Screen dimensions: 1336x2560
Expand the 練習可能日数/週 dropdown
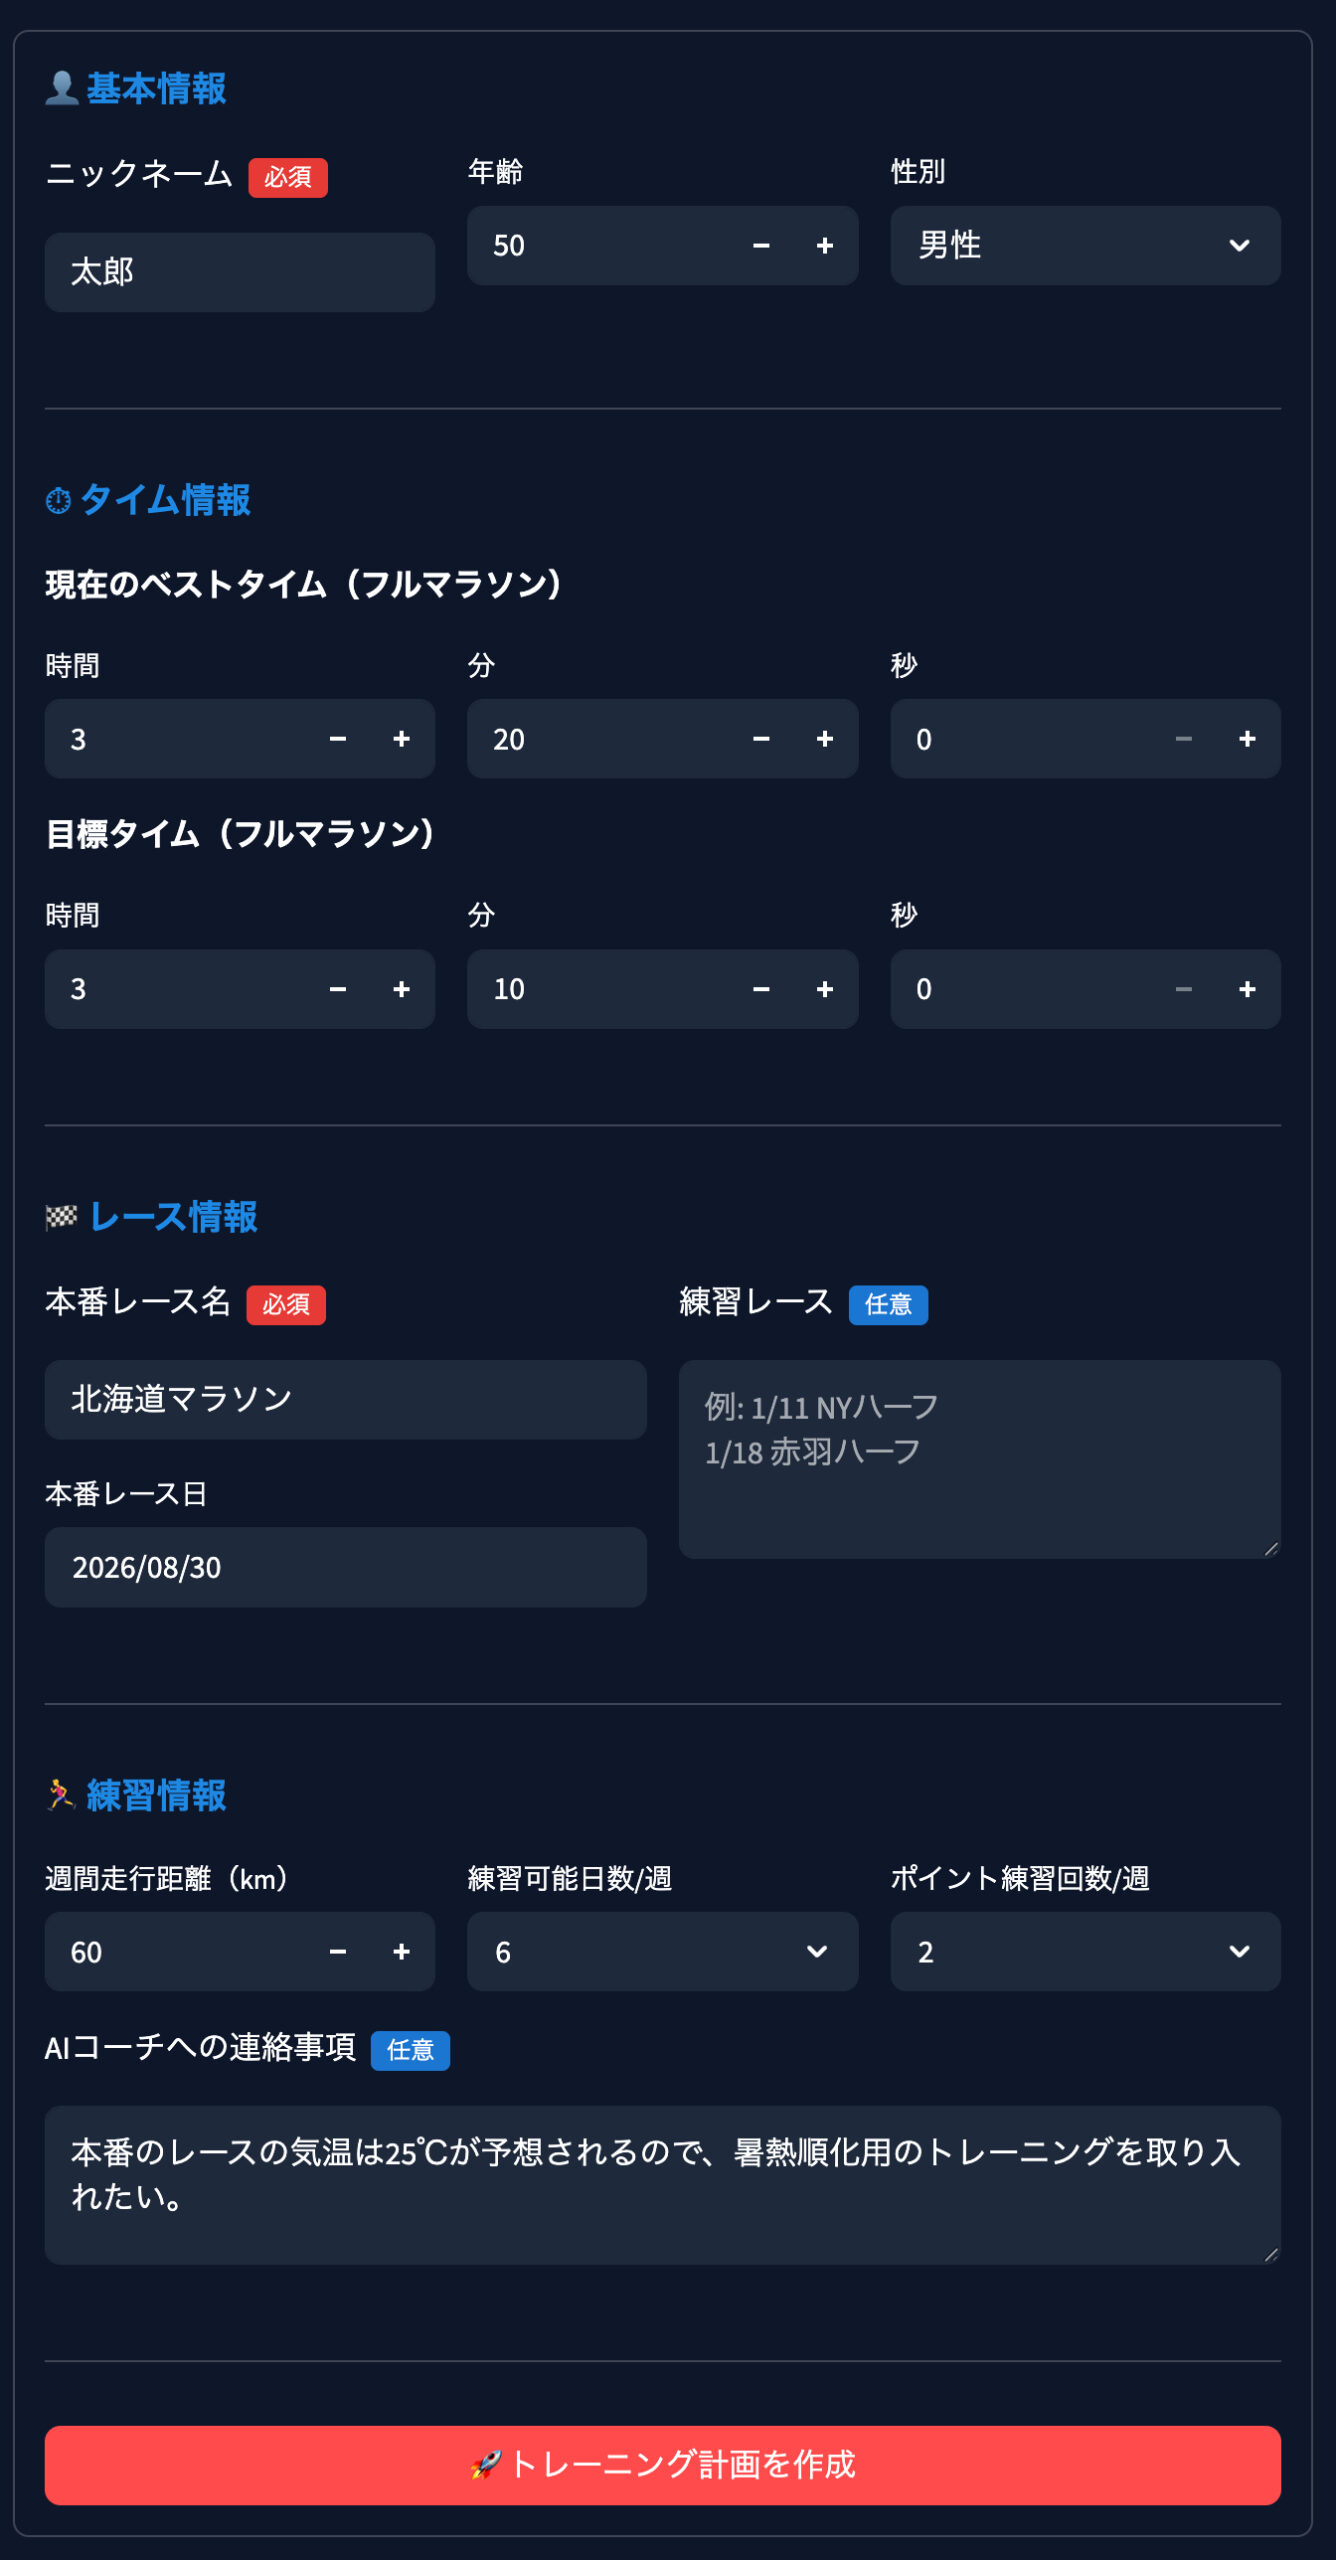[662, 1951]
